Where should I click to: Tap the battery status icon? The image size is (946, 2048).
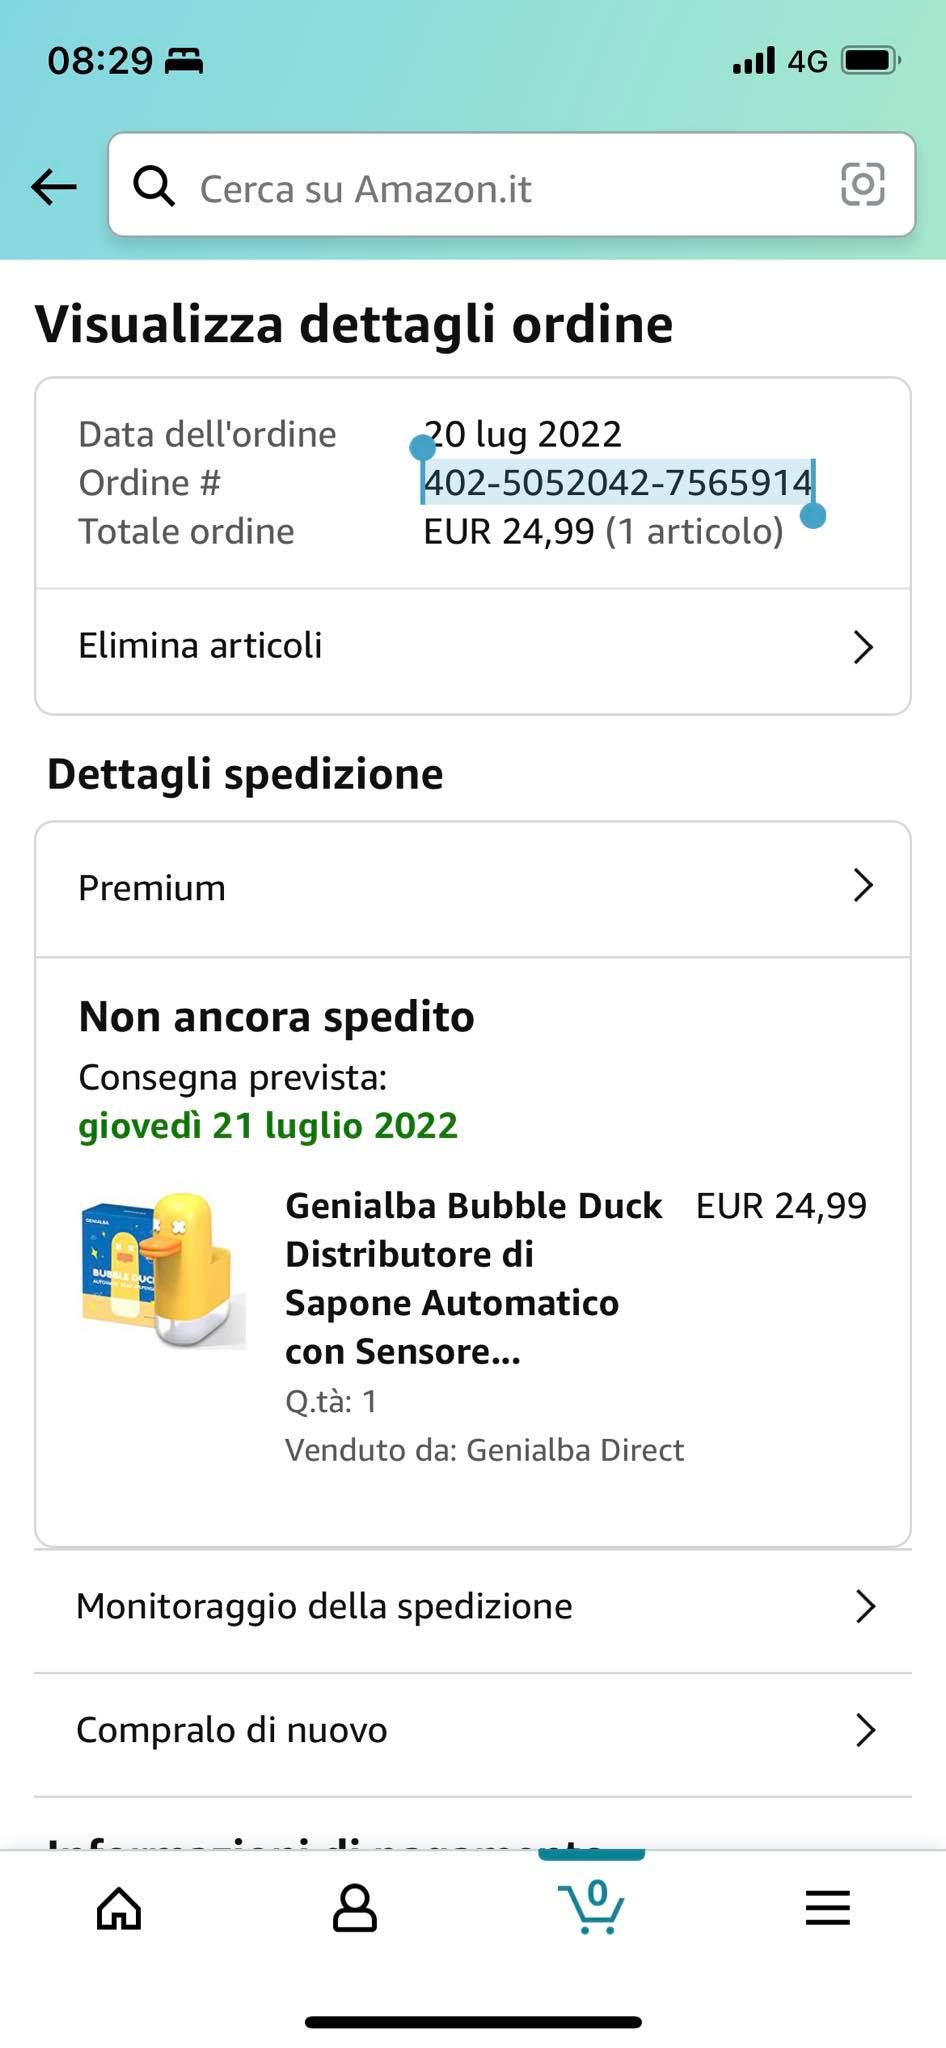pos(870,61)
